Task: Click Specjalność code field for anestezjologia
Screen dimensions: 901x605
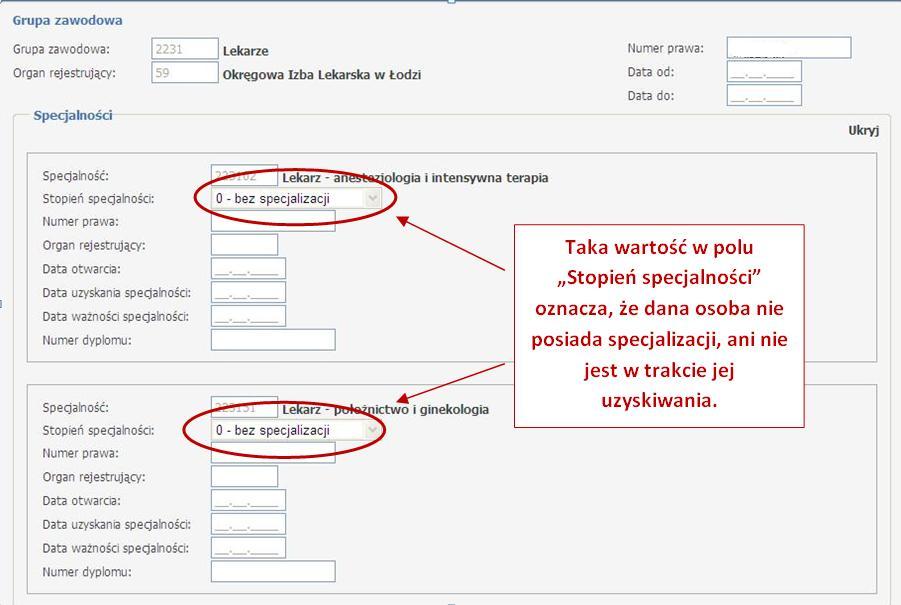Action: [244, 177]
